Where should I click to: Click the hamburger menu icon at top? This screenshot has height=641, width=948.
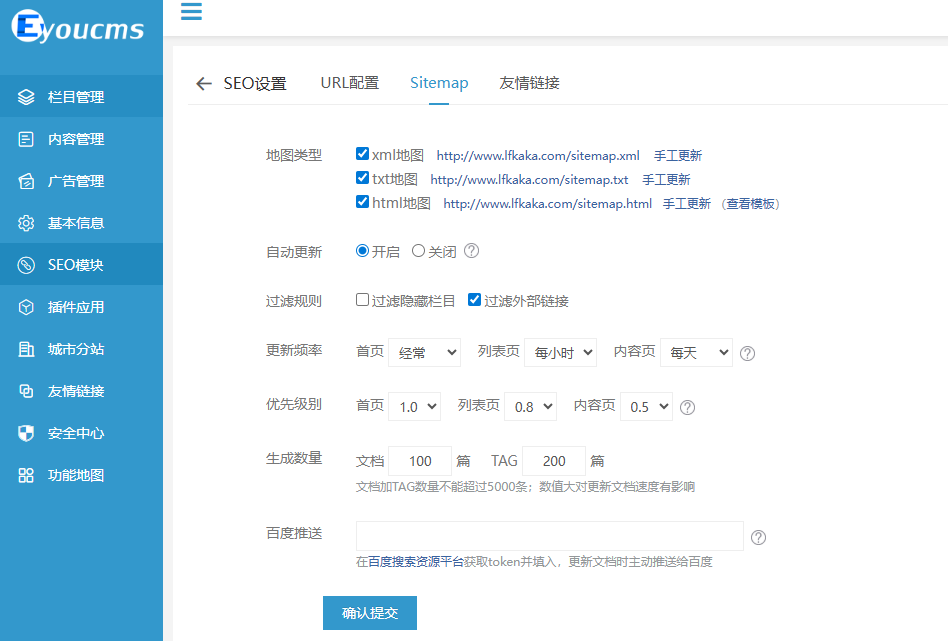190,13
